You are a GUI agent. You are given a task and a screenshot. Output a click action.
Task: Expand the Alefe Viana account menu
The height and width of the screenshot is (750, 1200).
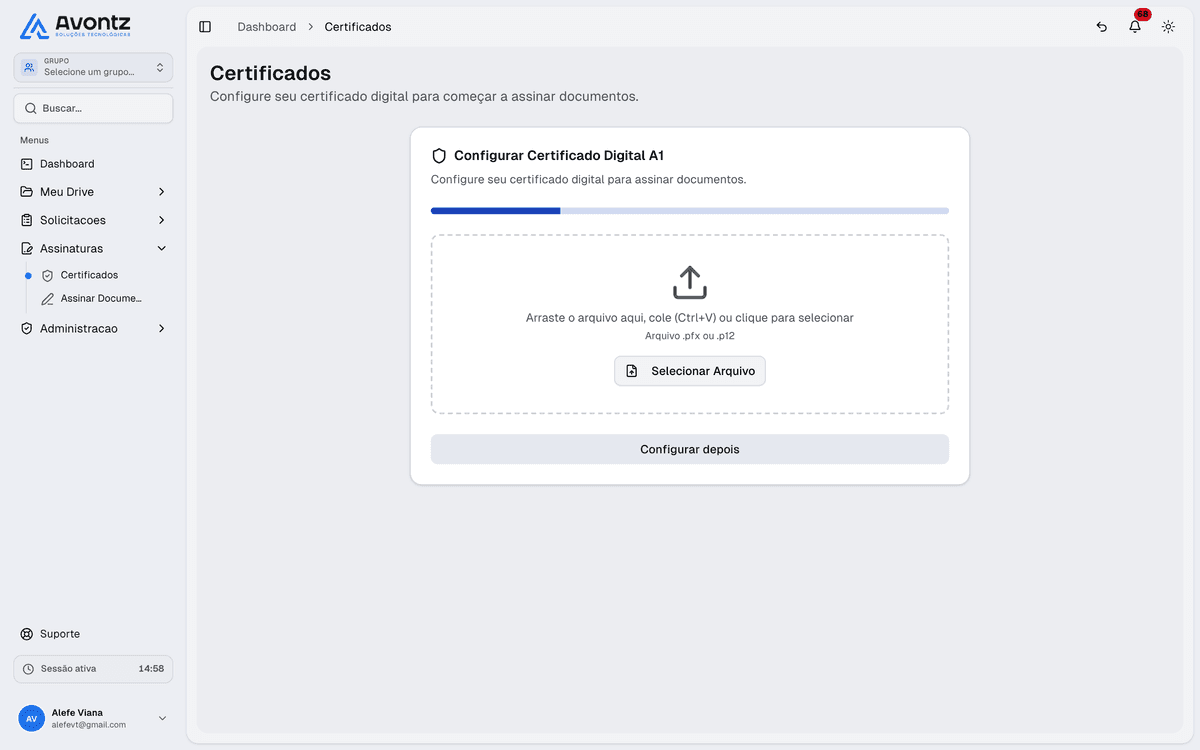click(x=161, y=717)
